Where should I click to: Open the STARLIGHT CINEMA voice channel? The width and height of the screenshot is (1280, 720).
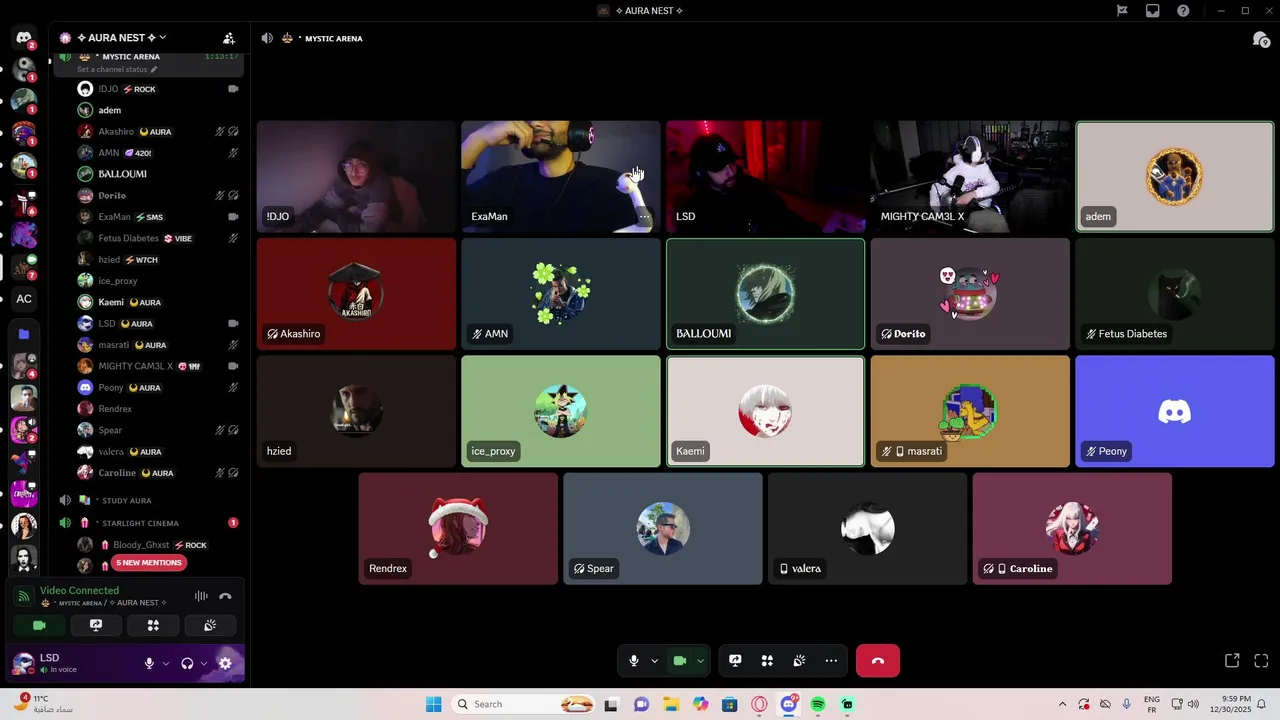coord(140,523)
